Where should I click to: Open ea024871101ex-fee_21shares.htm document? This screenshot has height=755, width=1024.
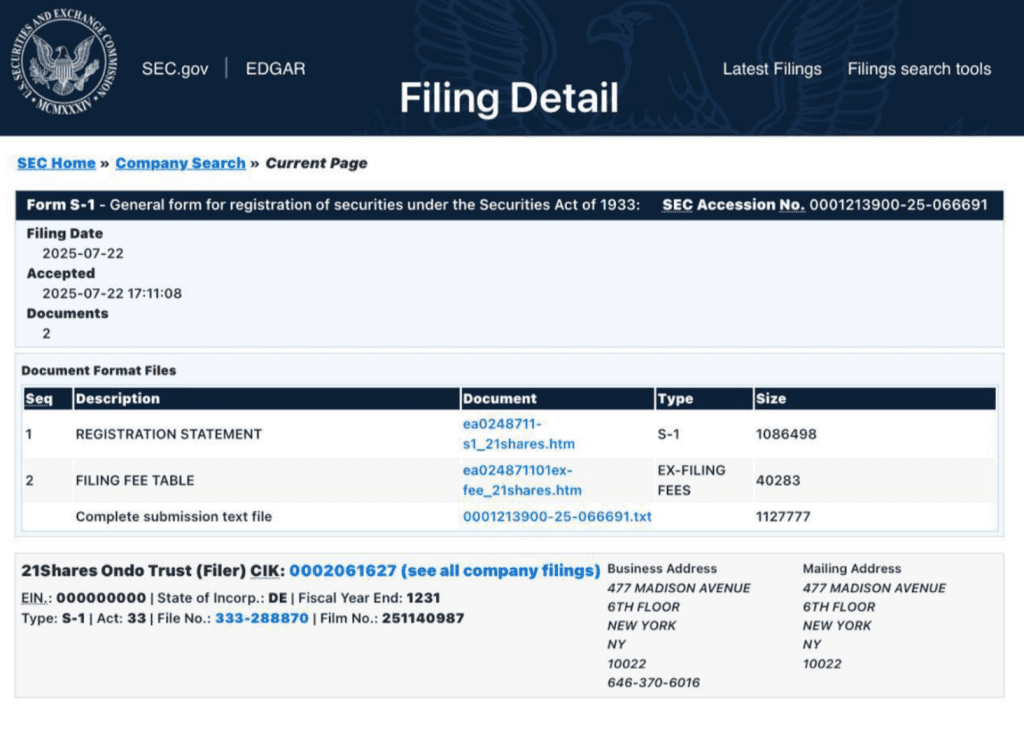(x=522, y=480)
